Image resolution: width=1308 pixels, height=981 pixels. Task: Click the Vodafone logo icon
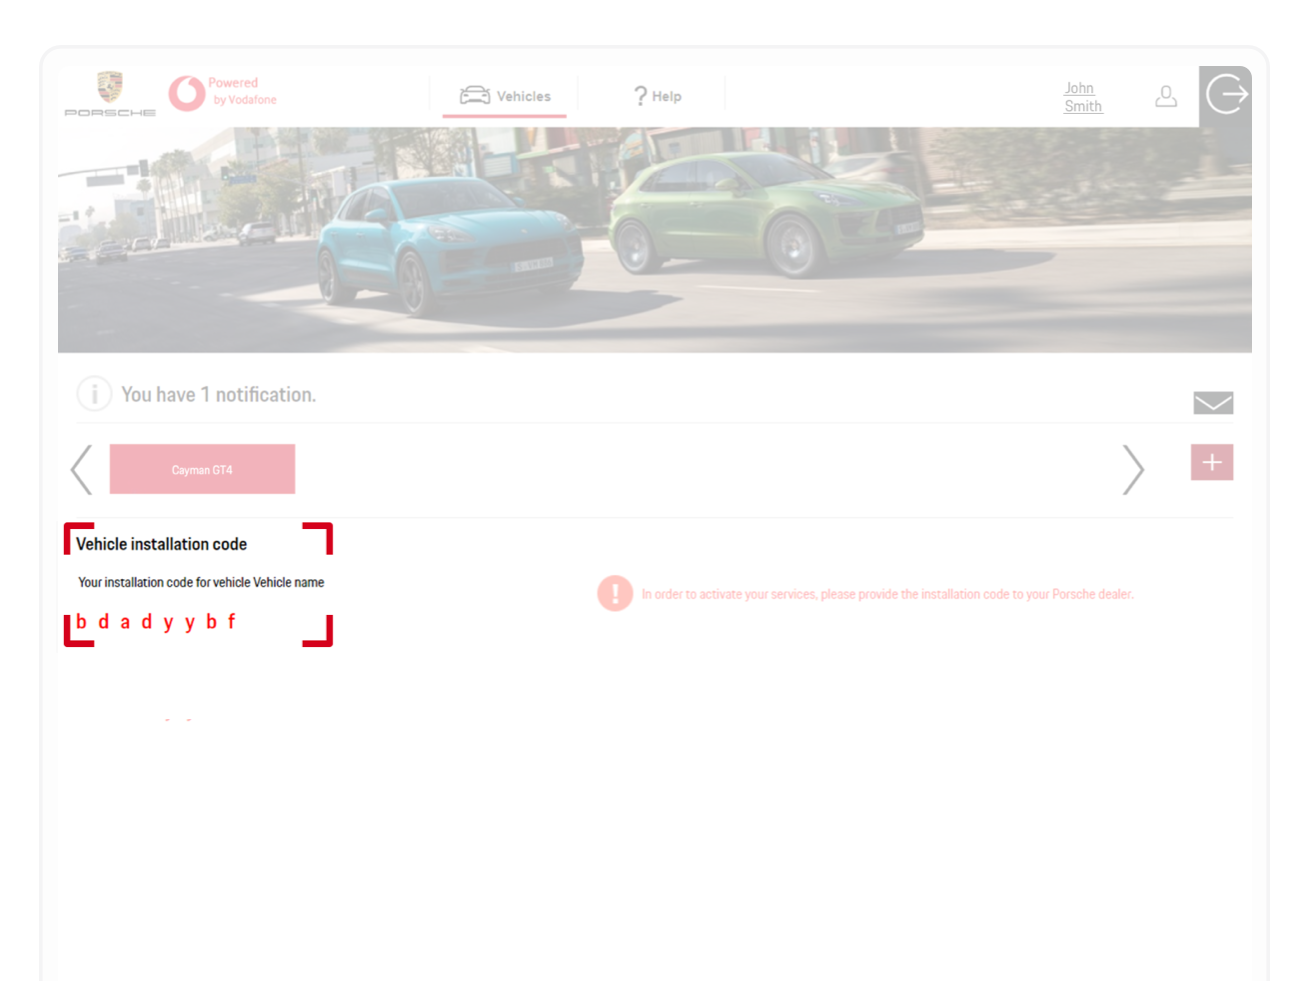point(187,91)
